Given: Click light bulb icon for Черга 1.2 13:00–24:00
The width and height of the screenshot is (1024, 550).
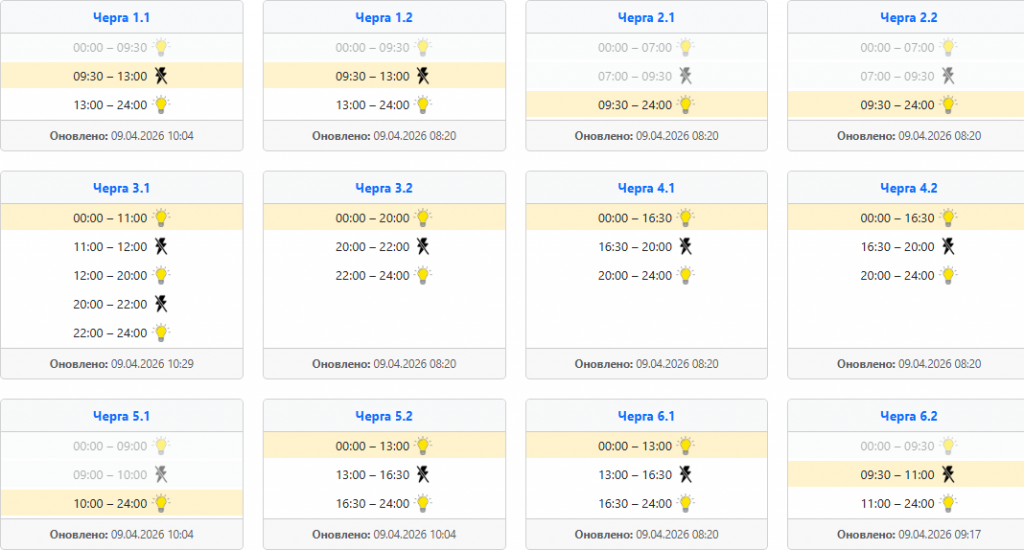Looking at the screenshot, I should tap(423, 104).
